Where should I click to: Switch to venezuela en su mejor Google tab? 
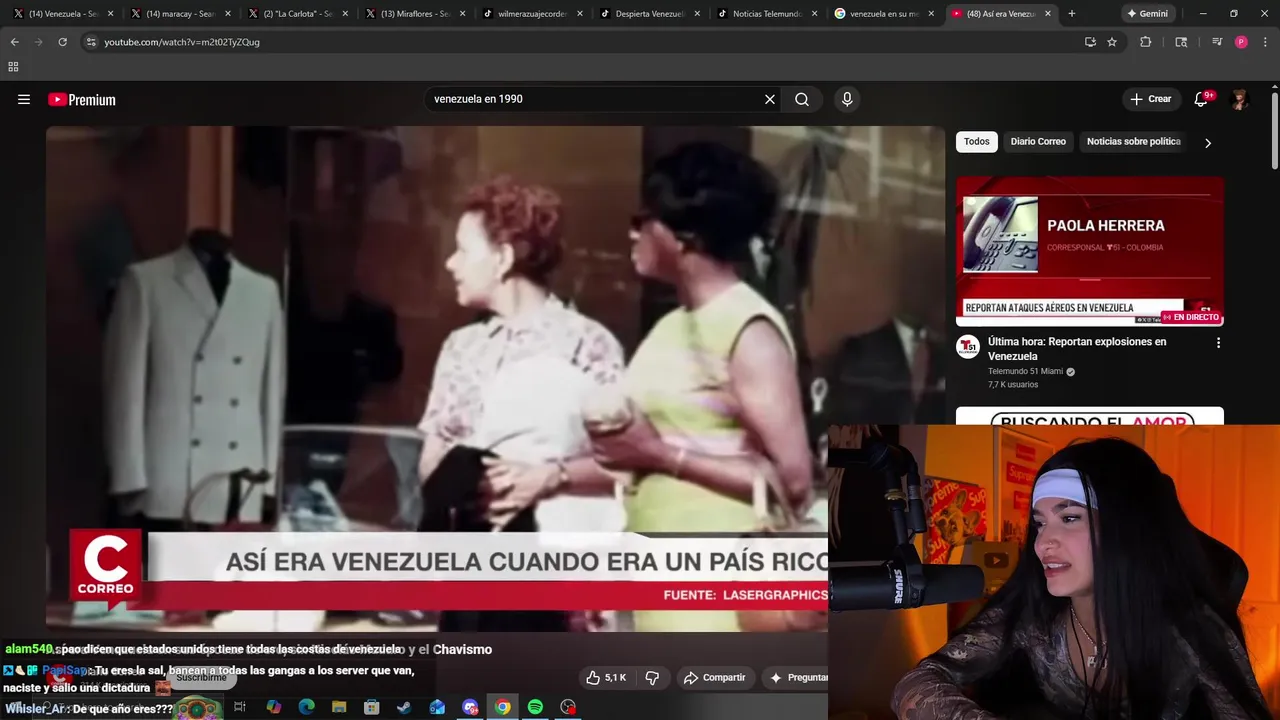point(883,14)
